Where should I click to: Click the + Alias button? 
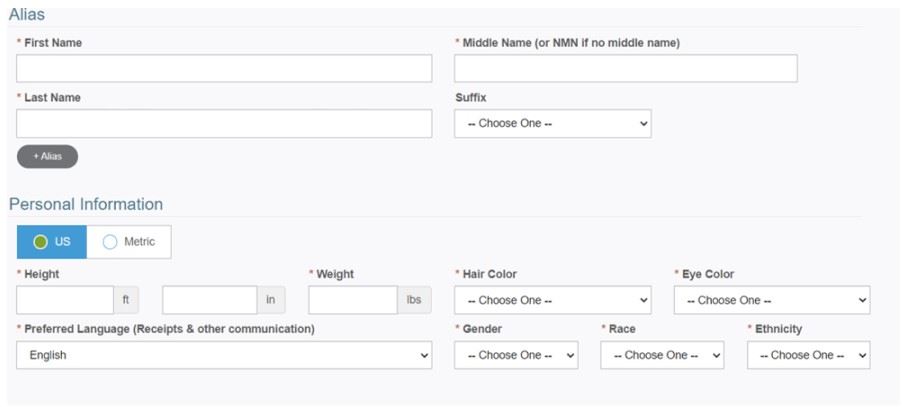pos(47,157)
